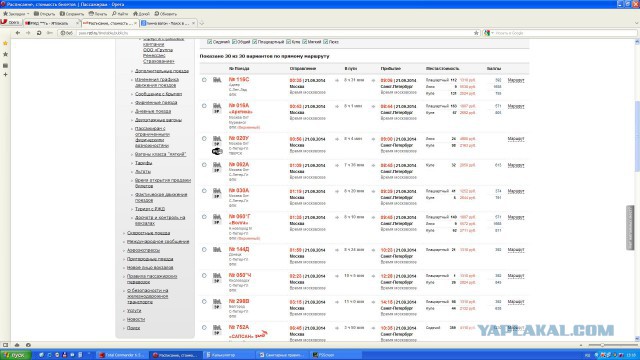Screen dimensions: 640x360
Task: Switch to the Точка вагон tab
Action: coord(168,23)
